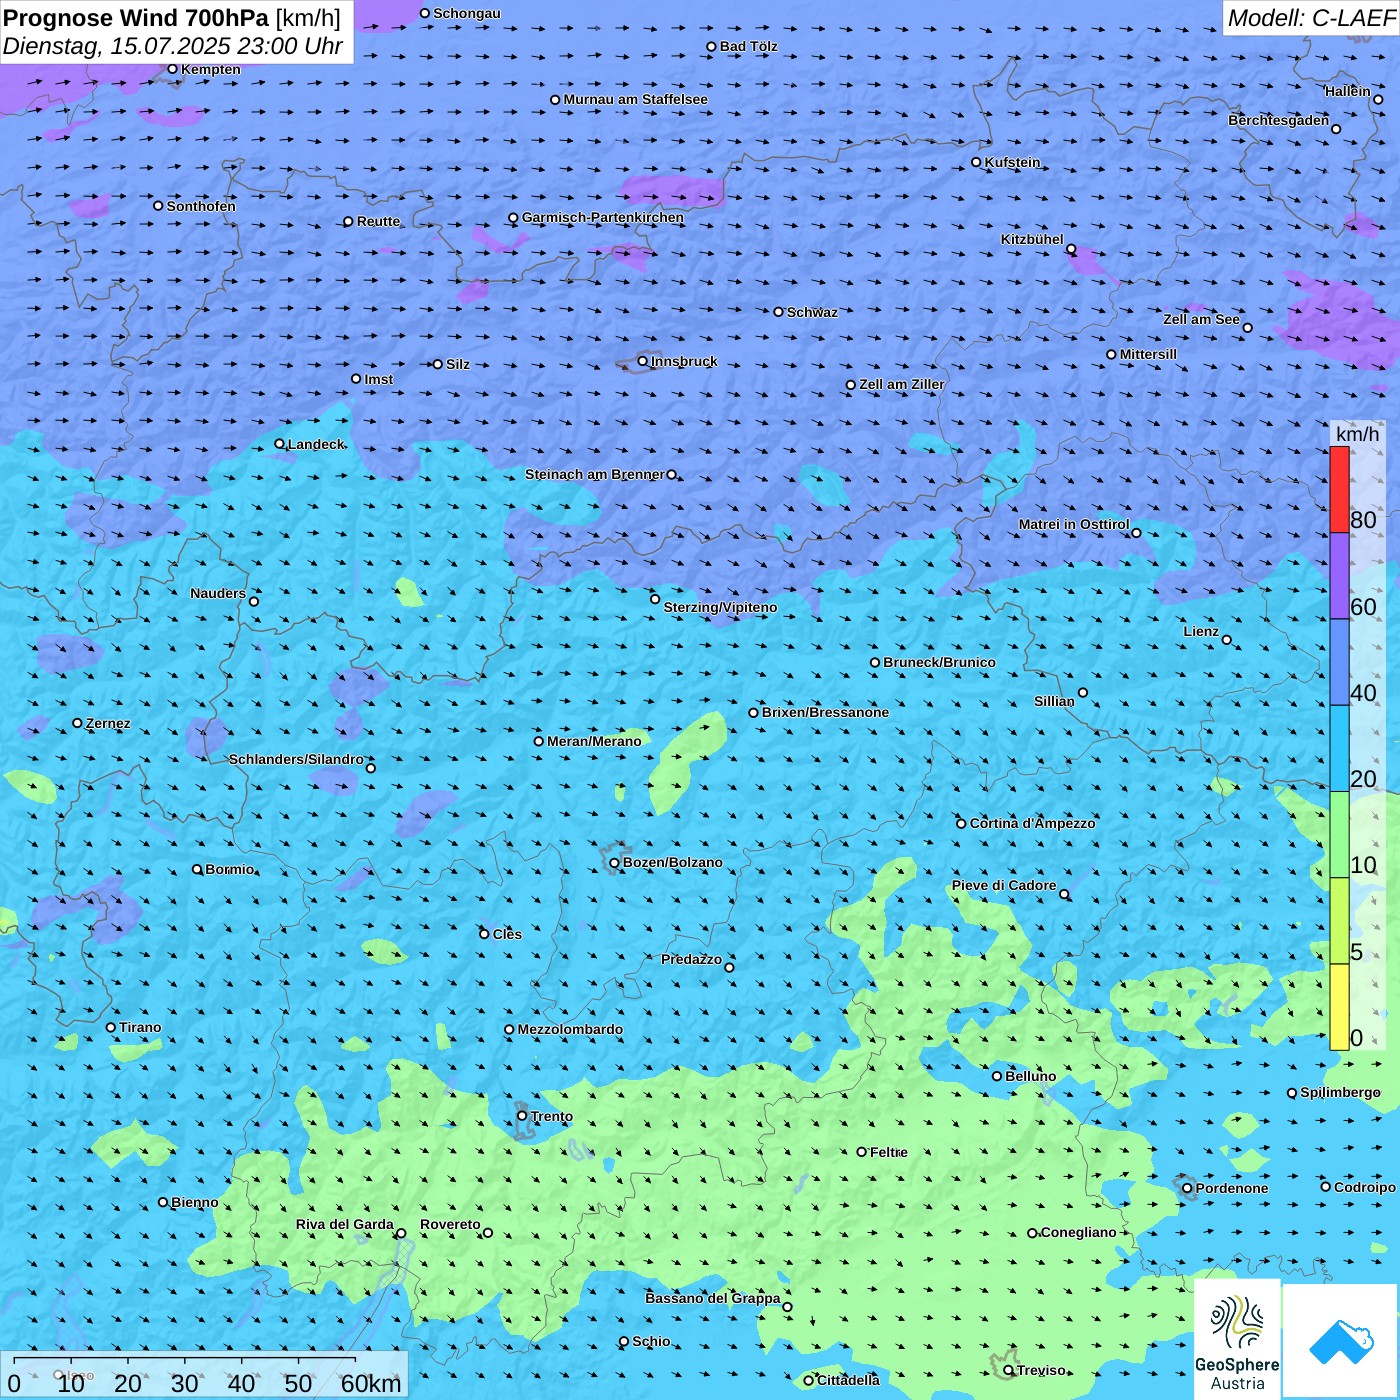Select the Kufstein location marker

tap(977, 162)
